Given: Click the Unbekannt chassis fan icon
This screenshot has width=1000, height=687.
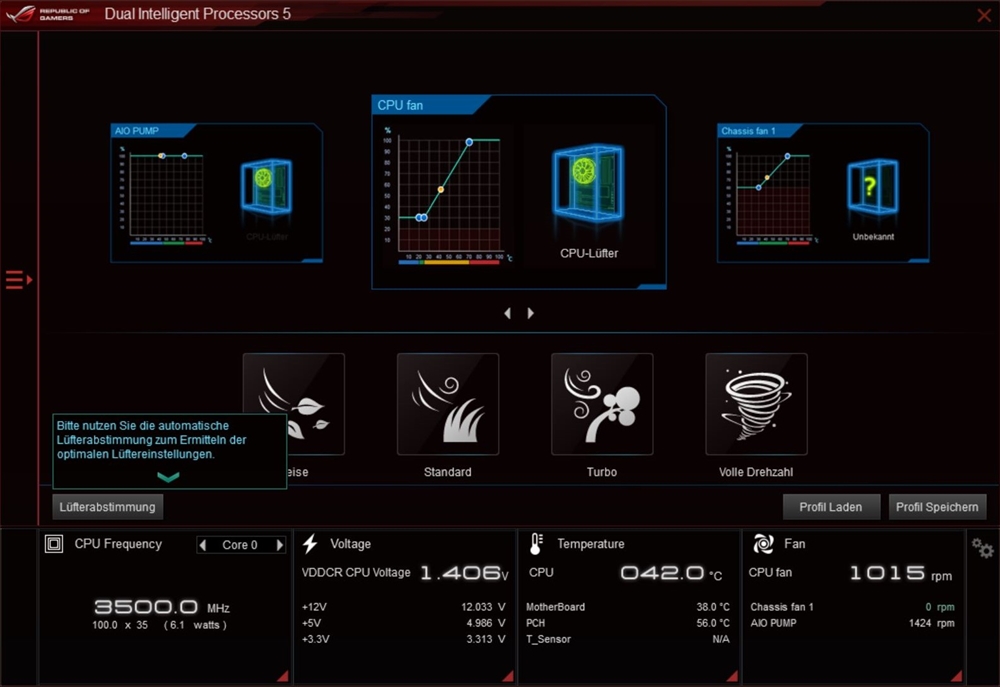Looking at the screenshot, I should pos(869,187).
